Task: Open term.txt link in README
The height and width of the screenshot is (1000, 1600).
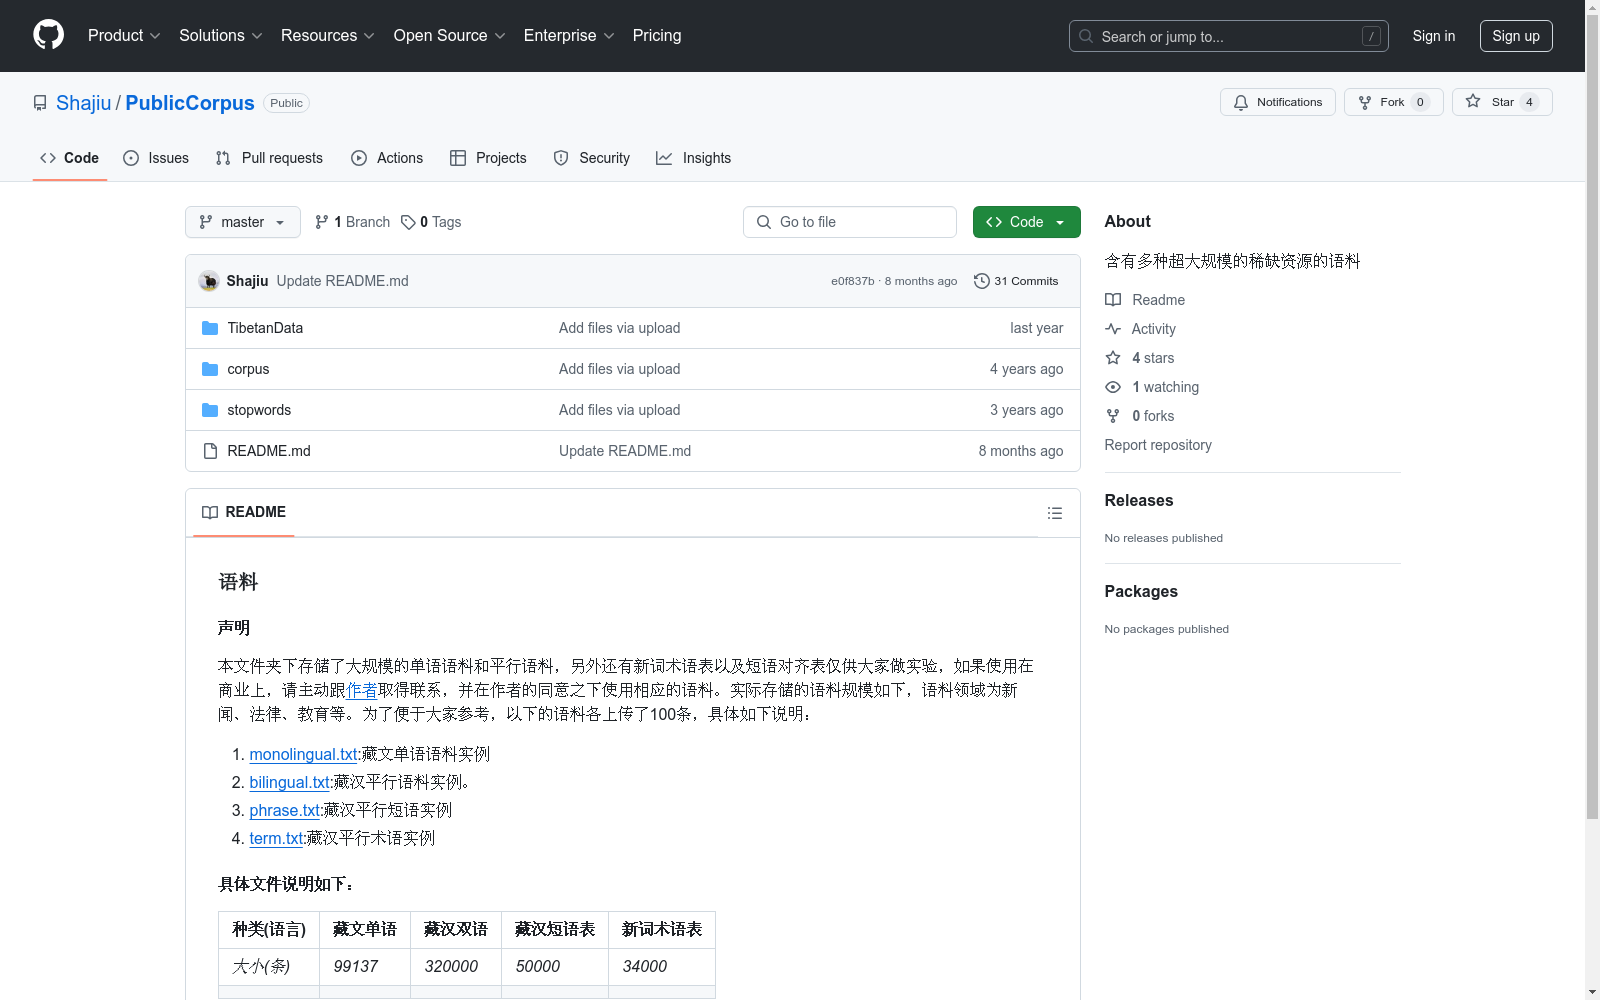Action: click(x=276, y=838)
